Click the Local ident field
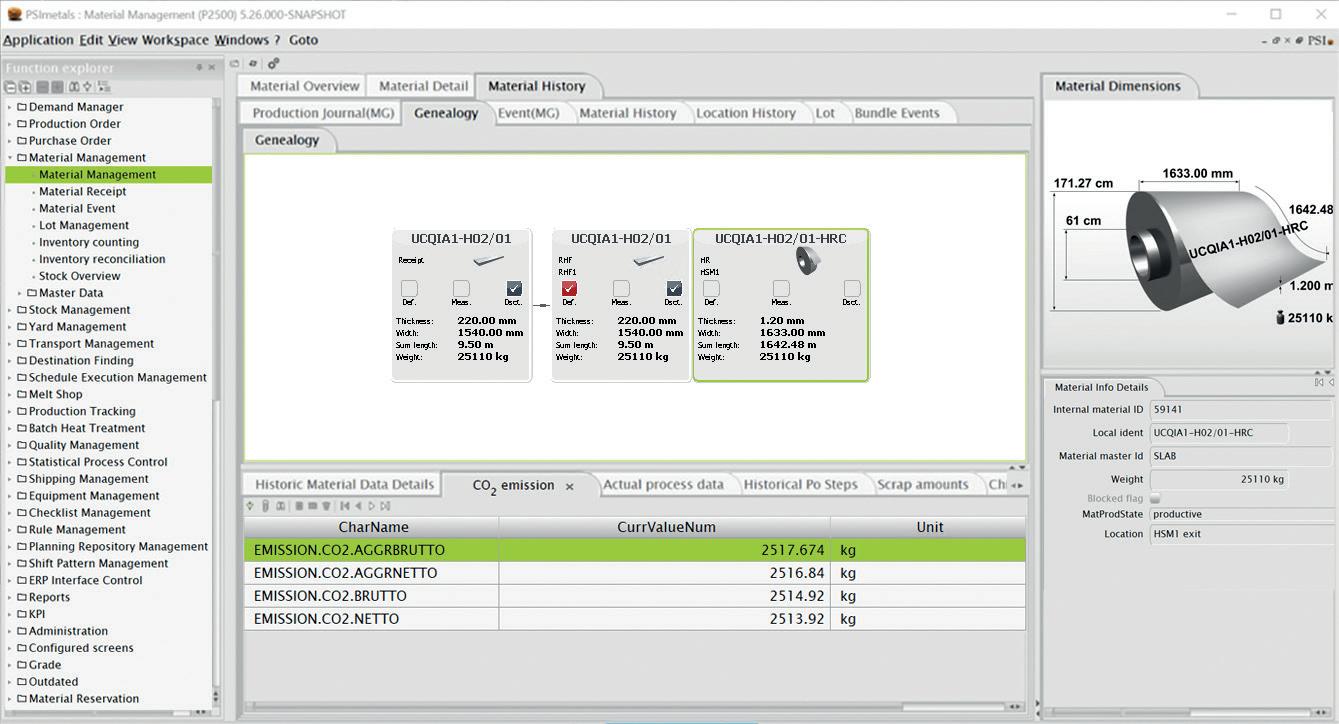 (x=1218, y=433)
